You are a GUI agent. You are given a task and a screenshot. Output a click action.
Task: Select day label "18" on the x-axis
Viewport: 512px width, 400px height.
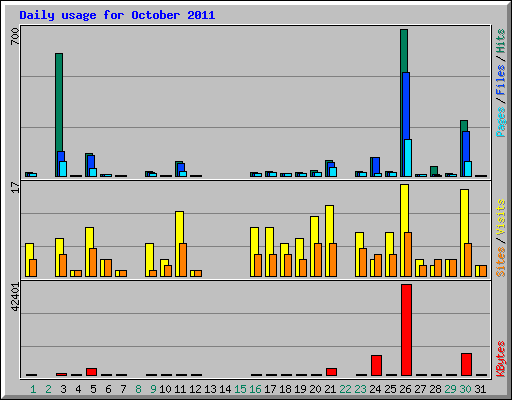[x=285, y=389]
